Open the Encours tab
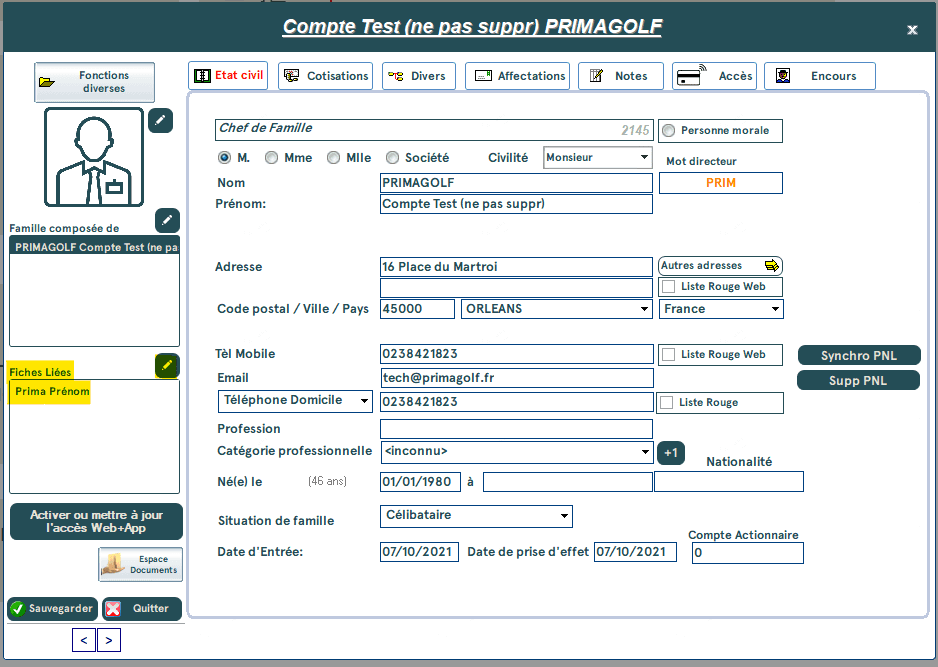938x667 pixels. point(820,76)
